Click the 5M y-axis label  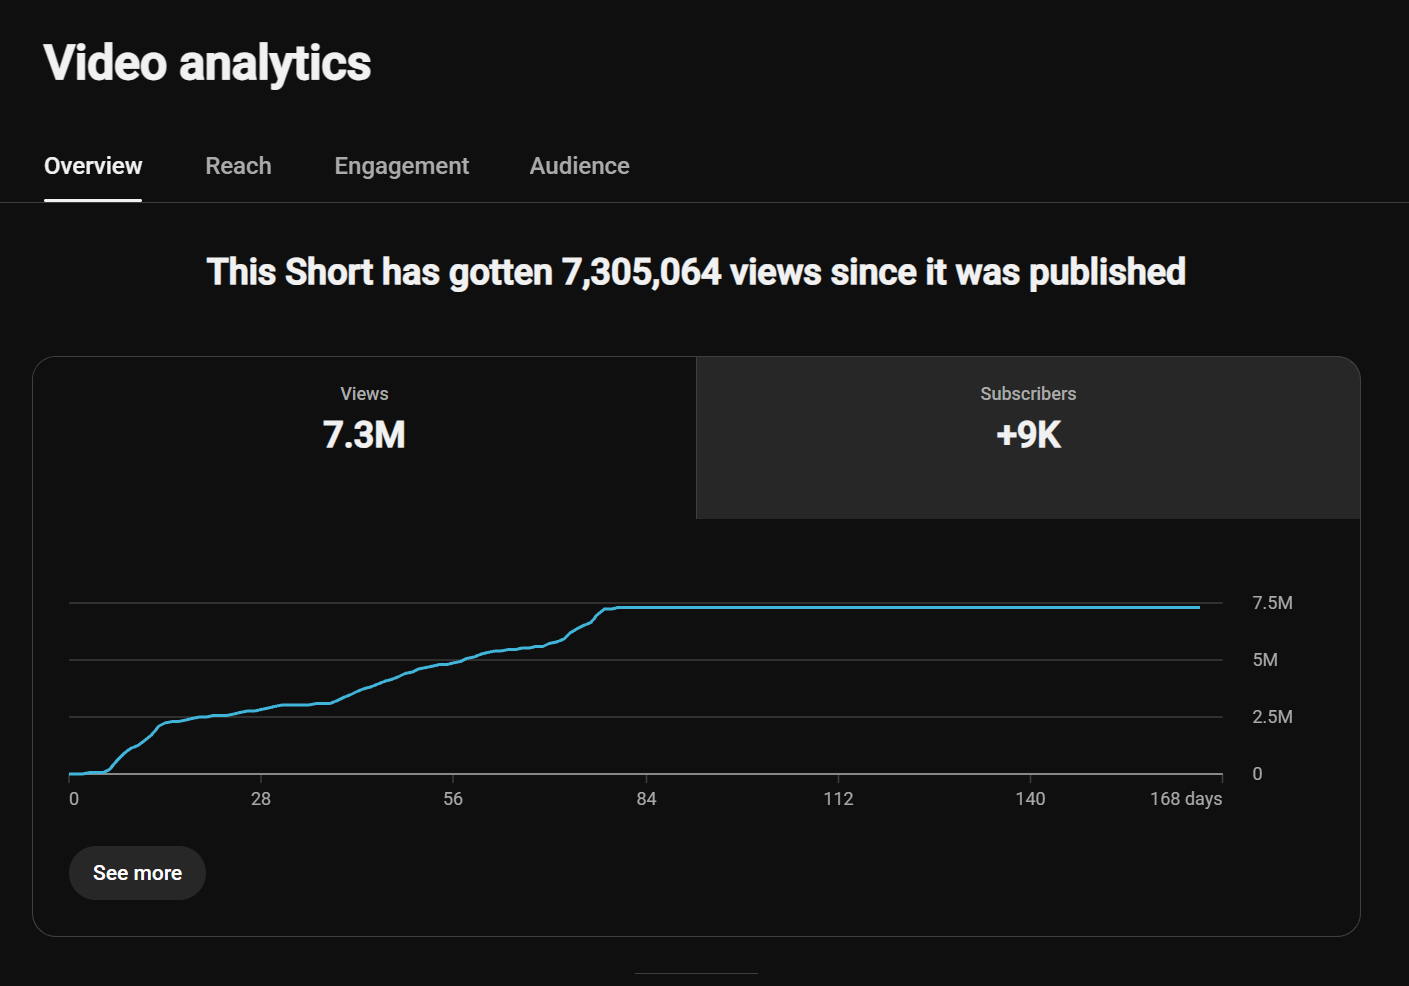point(1265,660)
